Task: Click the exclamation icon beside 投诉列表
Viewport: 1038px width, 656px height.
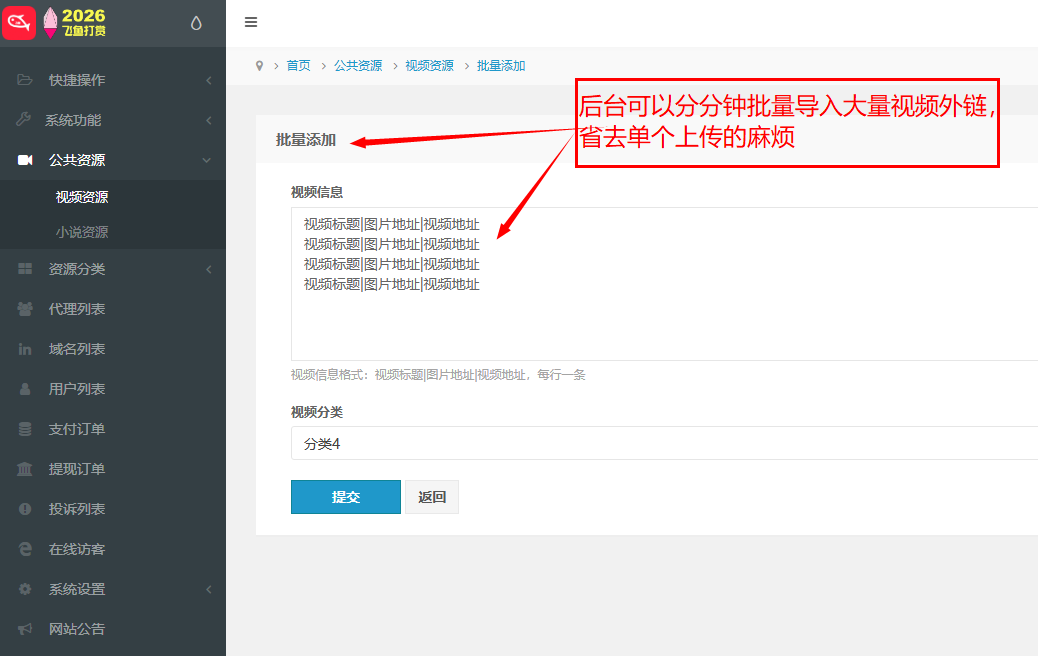Action: (x=25, y=509)
